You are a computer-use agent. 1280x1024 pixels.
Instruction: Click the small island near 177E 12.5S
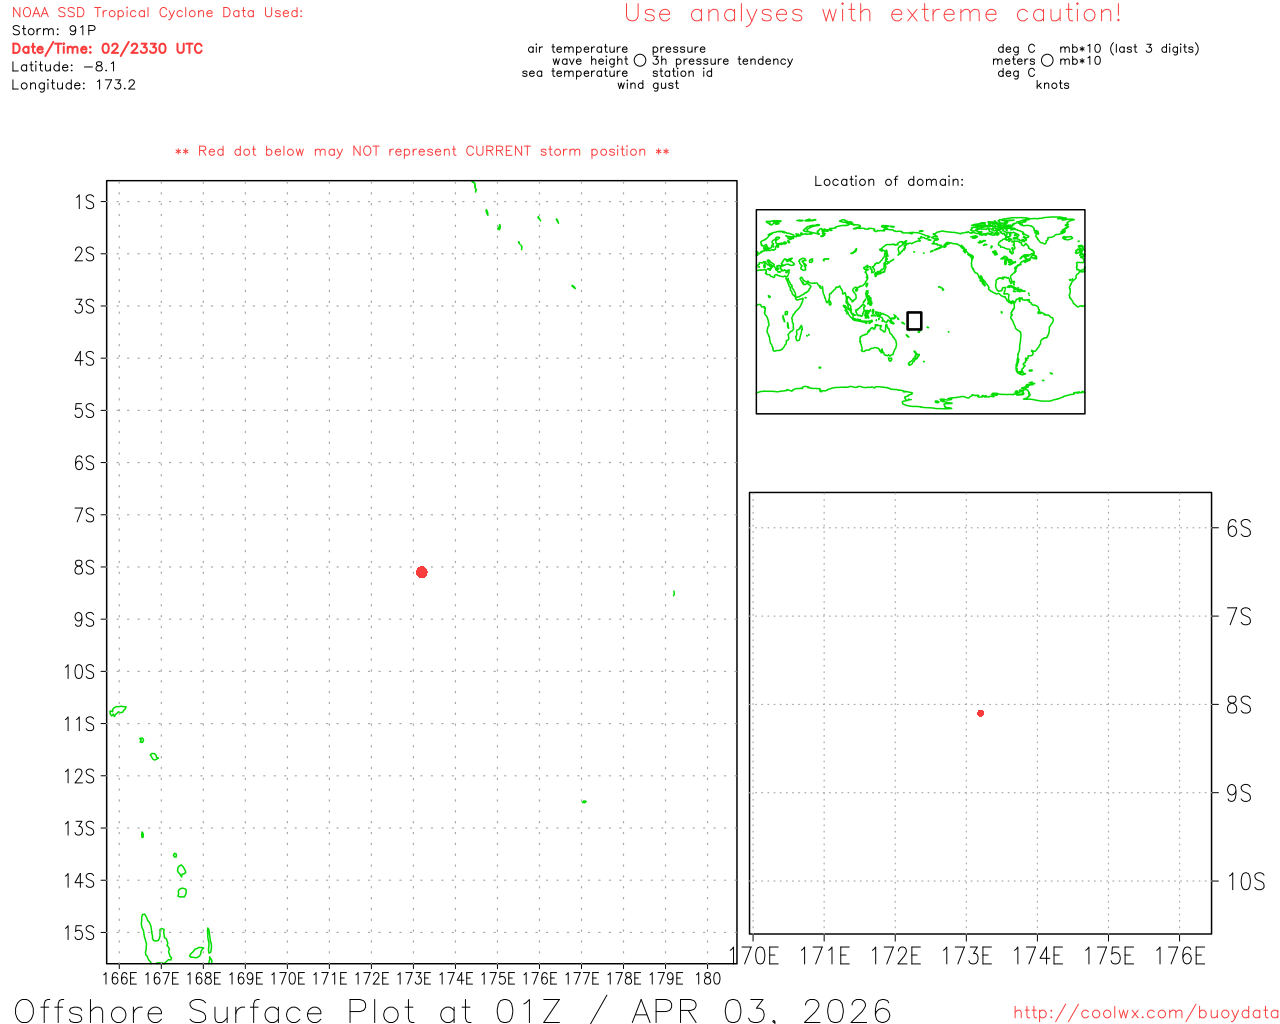tap(584, 801)
